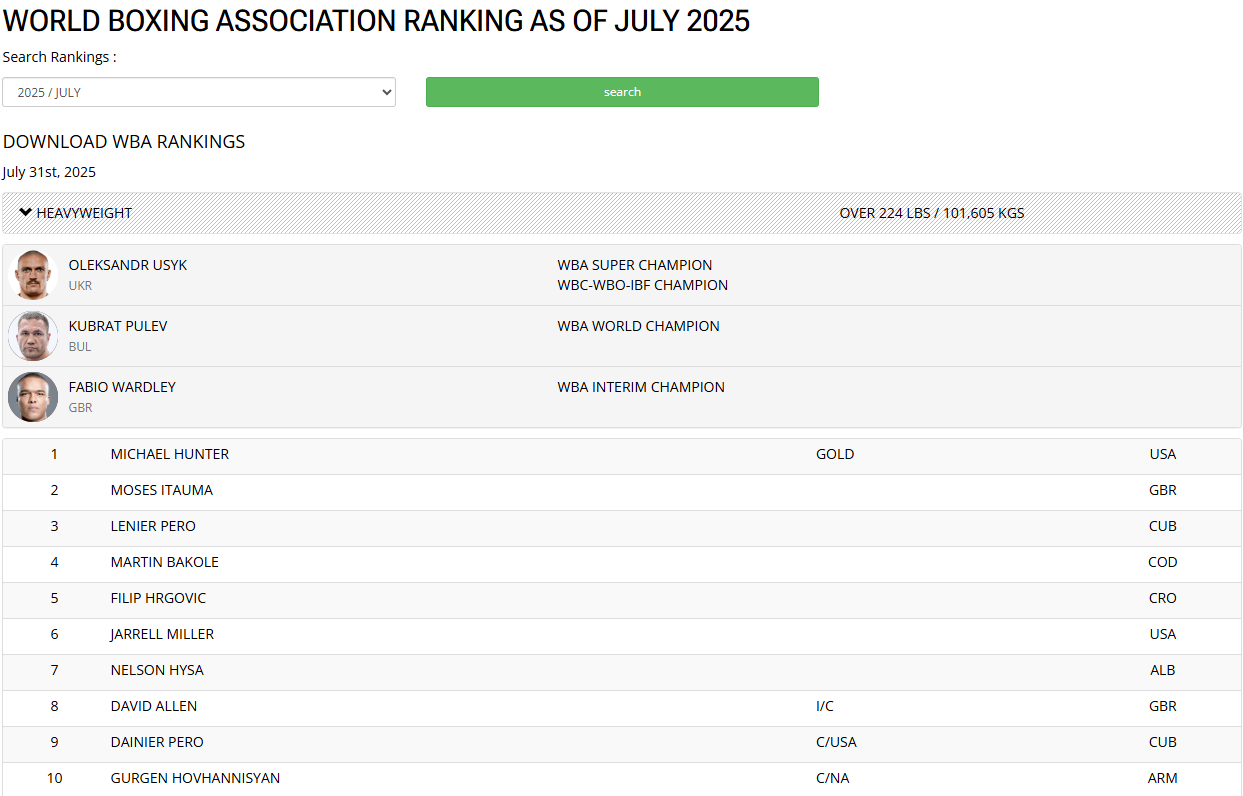Click MICHAEL HUNTER in the rankings list
The height and width of the screenshot is (796, 1243).
point(170,454)
